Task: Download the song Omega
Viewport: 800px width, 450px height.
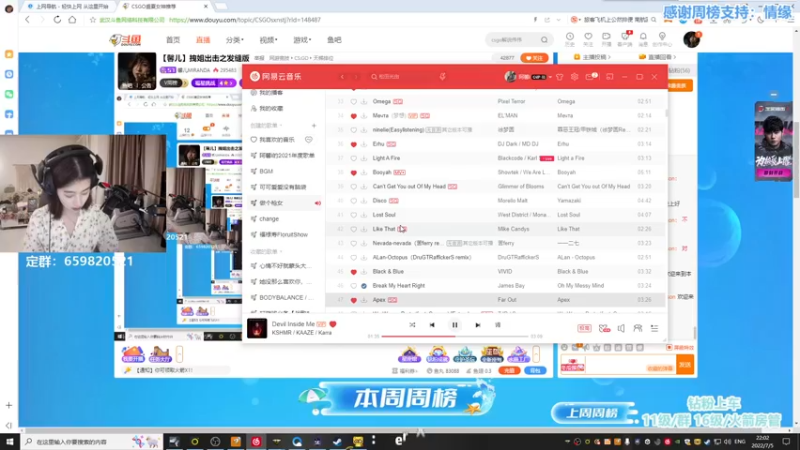Action: 364,102
